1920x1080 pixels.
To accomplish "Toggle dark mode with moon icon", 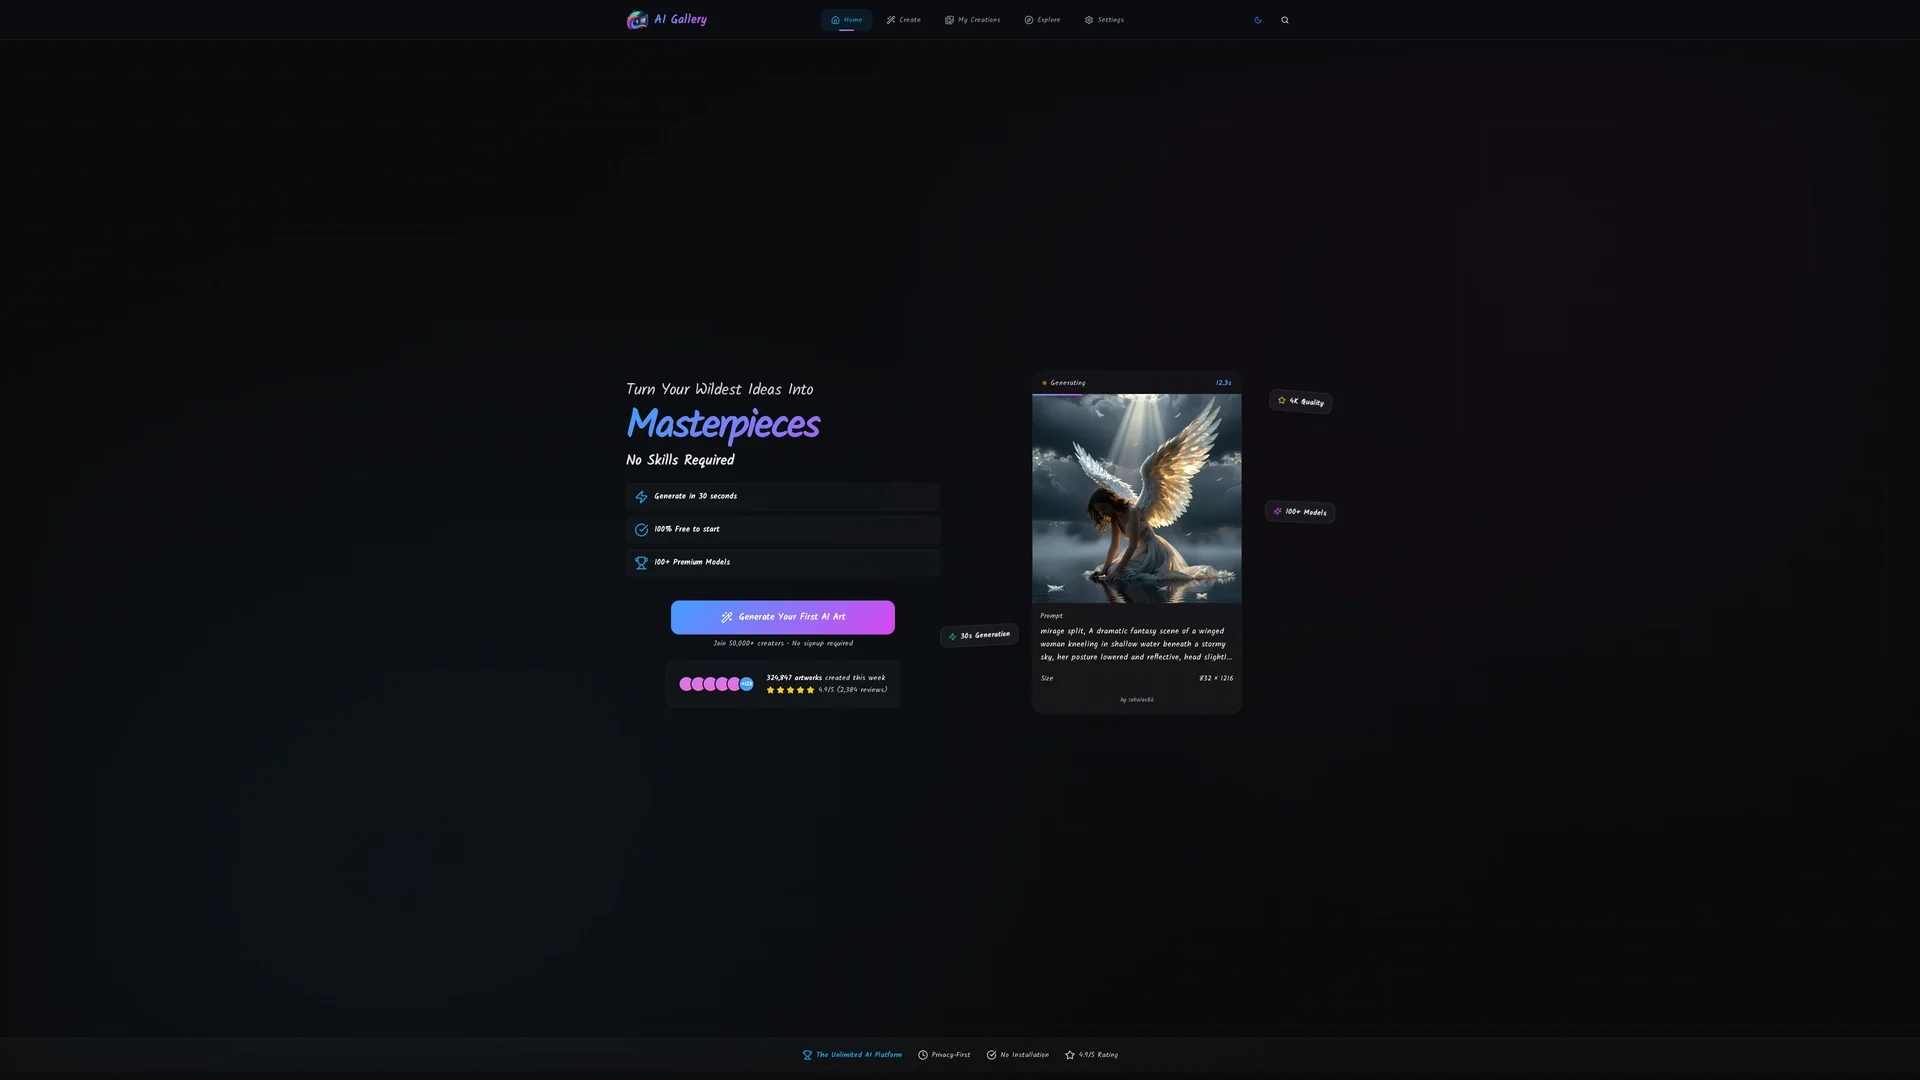I will 1258,20.
